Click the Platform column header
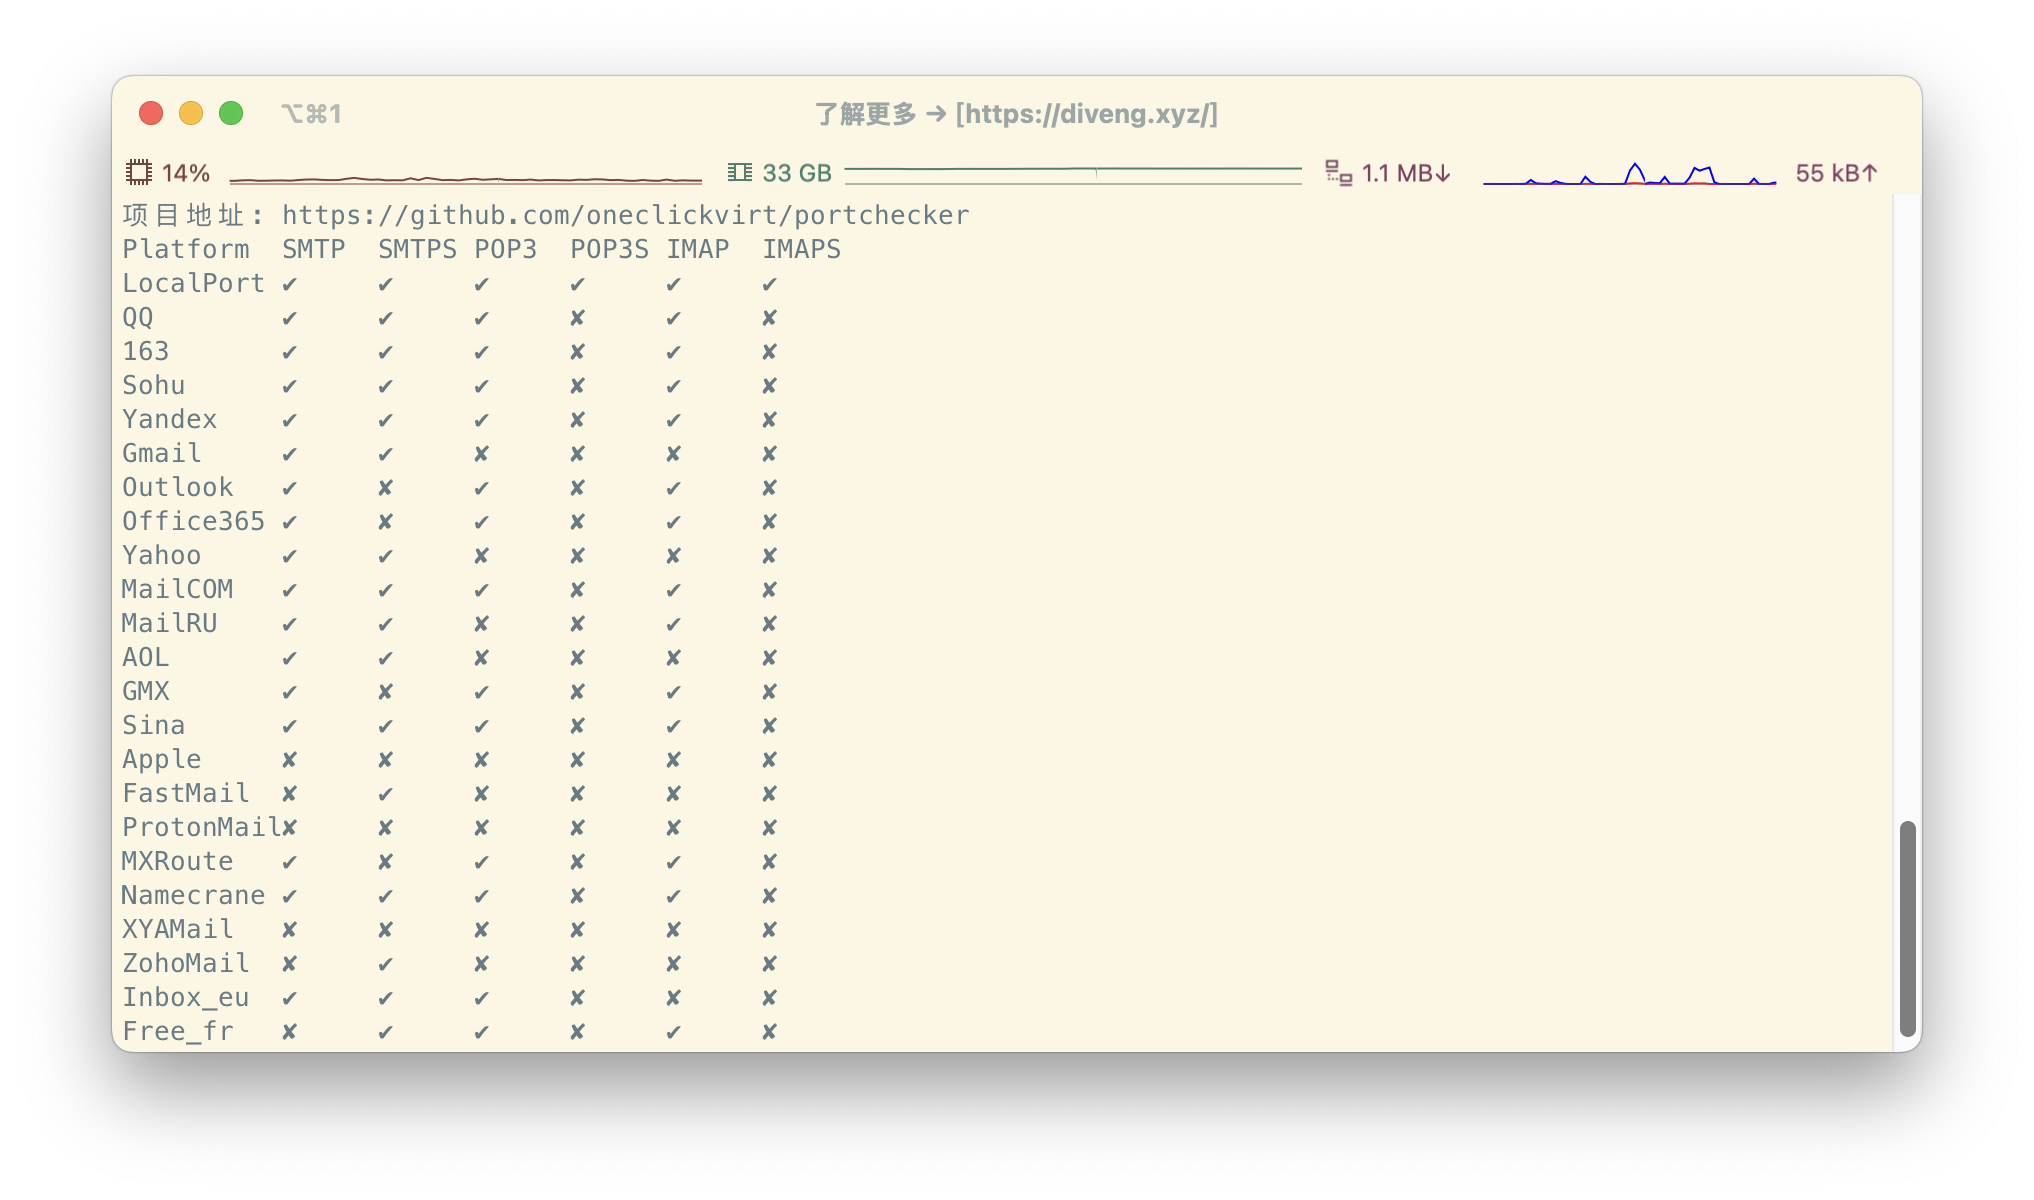The image size is (2034, 1200). [186, 249]
